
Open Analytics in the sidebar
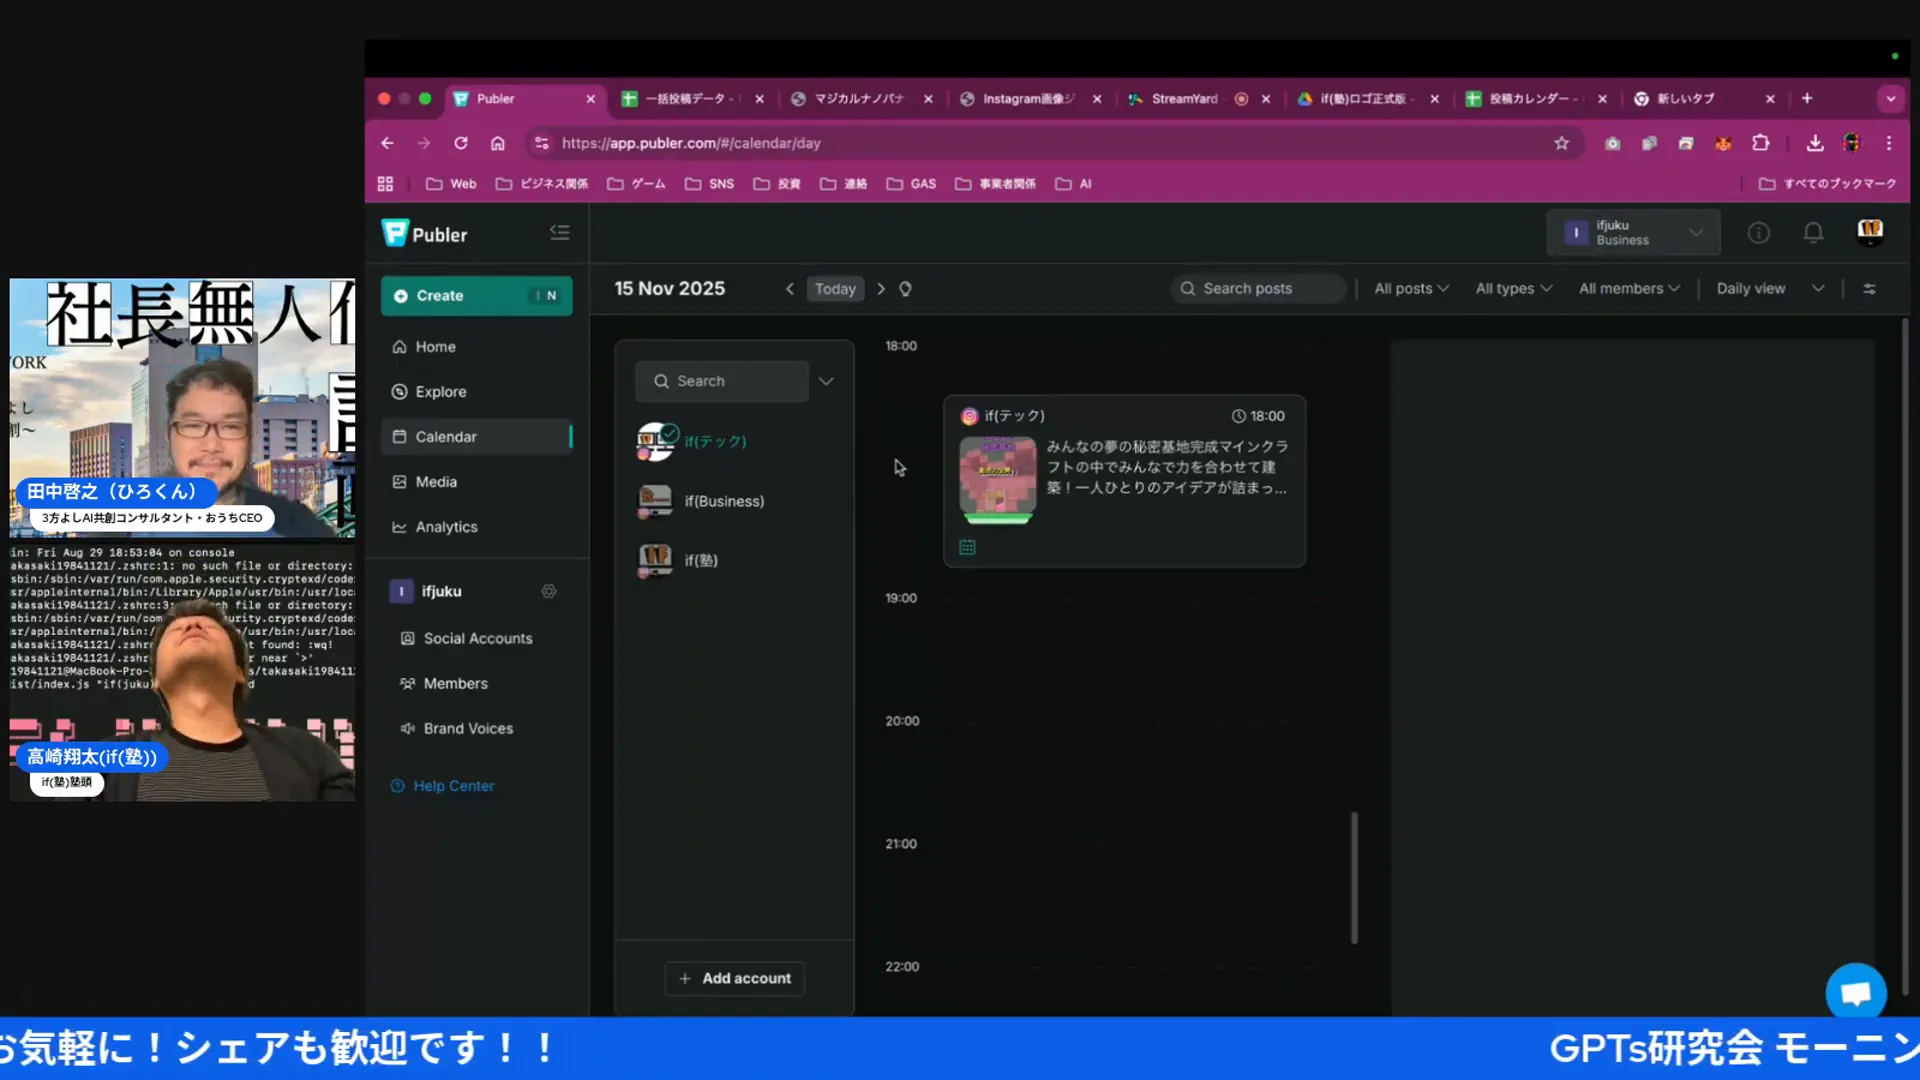click(x=446, y=527)
